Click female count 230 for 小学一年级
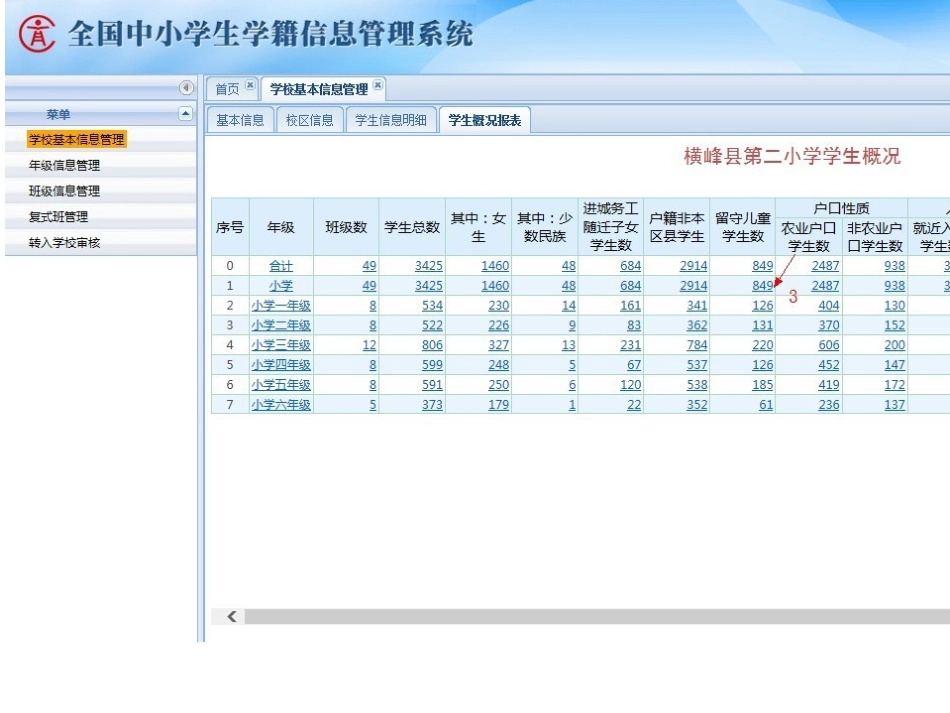The image size is (950, 713). pyautogui.click(x=499, y=306)
